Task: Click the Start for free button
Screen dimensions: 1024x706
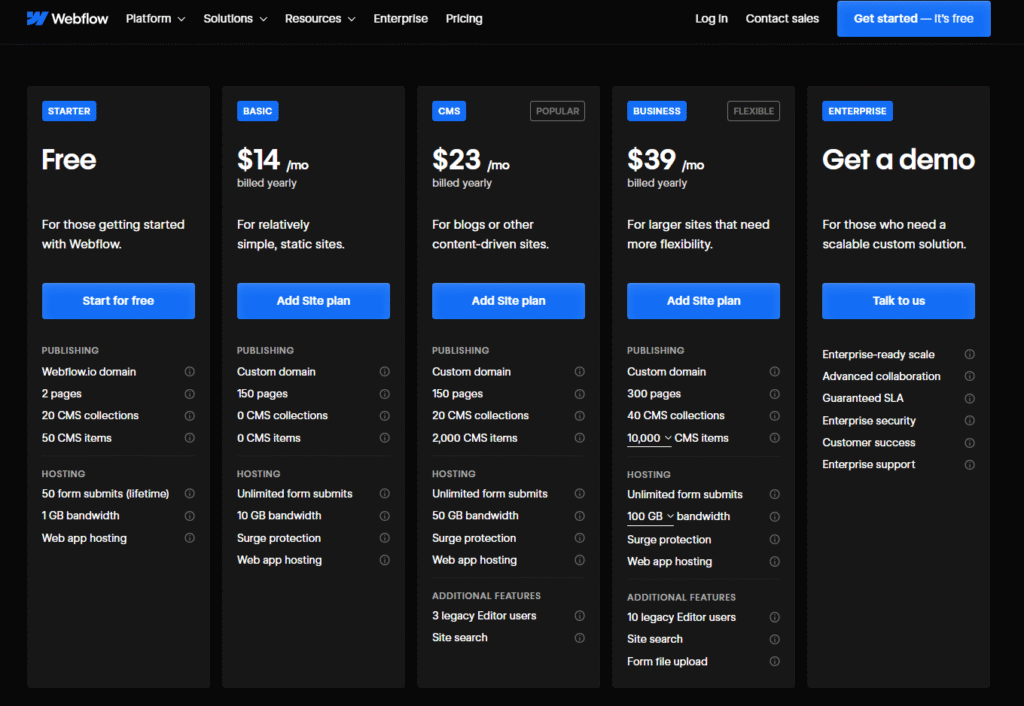Action: [x=118, y=301]
